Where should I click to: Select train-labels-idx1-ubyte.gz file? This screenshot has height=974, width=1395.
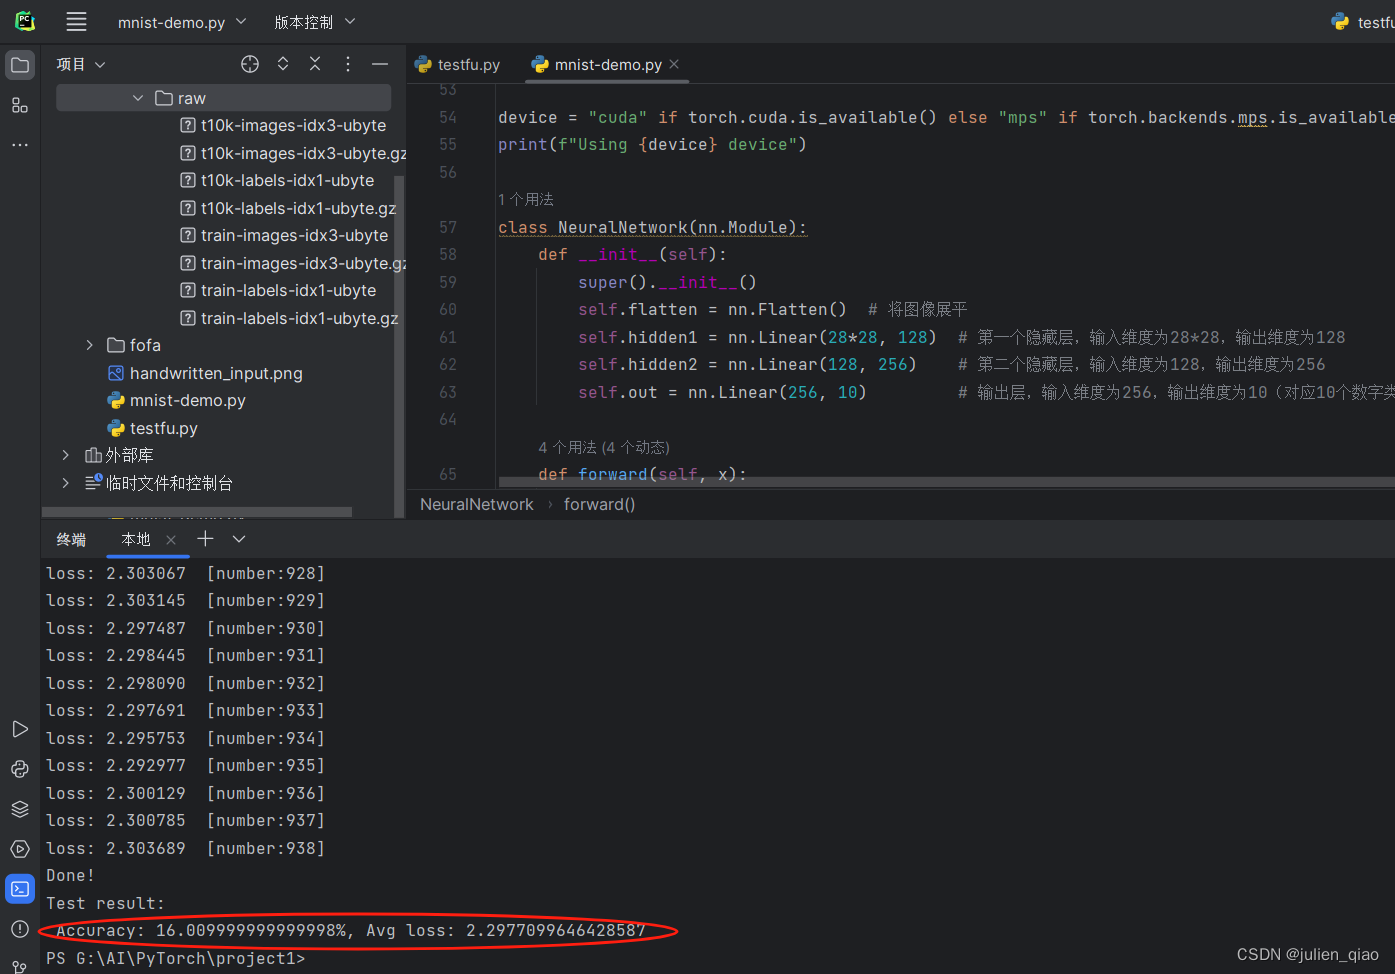pos(289,318)
